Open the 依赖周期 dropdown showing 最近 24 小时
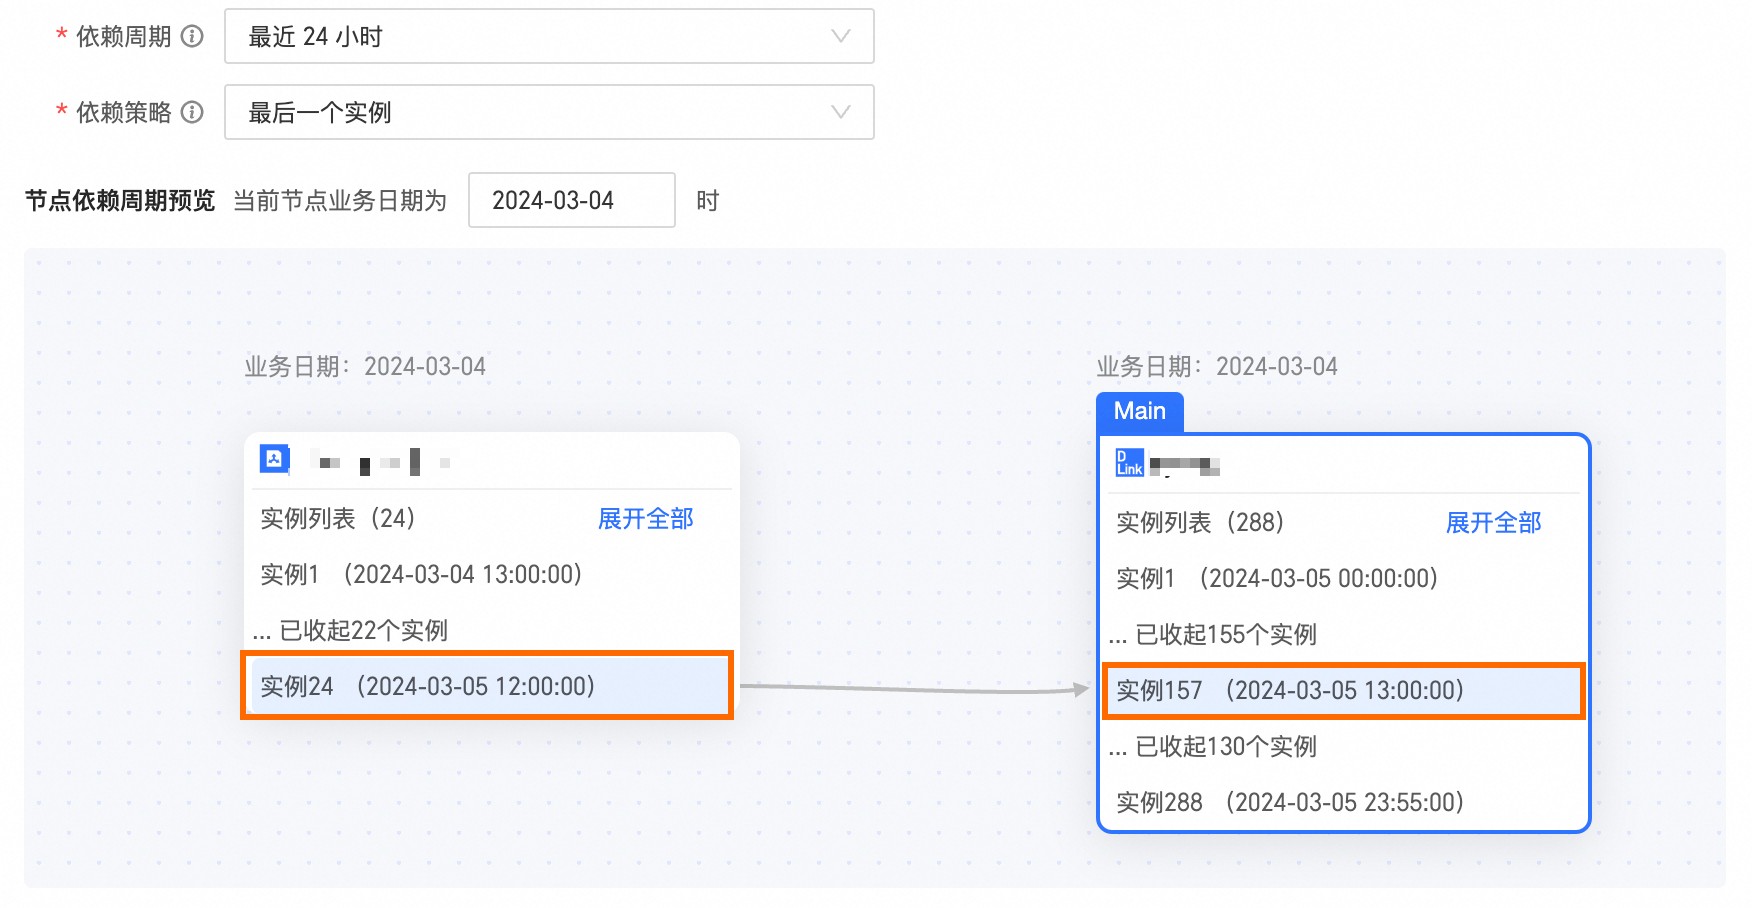Screen dimensions: 1752x908 [549, 37]
